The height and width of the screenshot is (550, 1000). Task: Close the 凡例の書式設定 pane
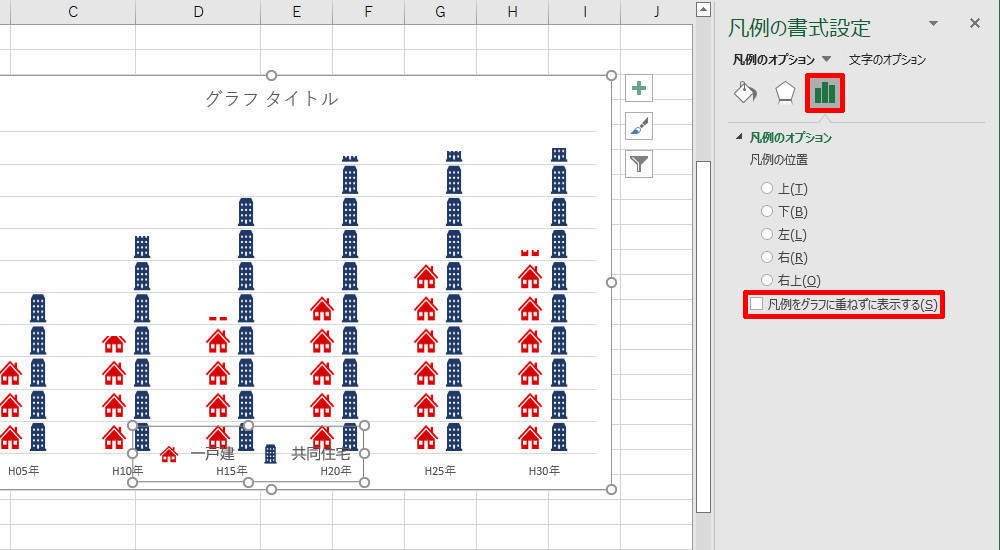tap(975, 24)
